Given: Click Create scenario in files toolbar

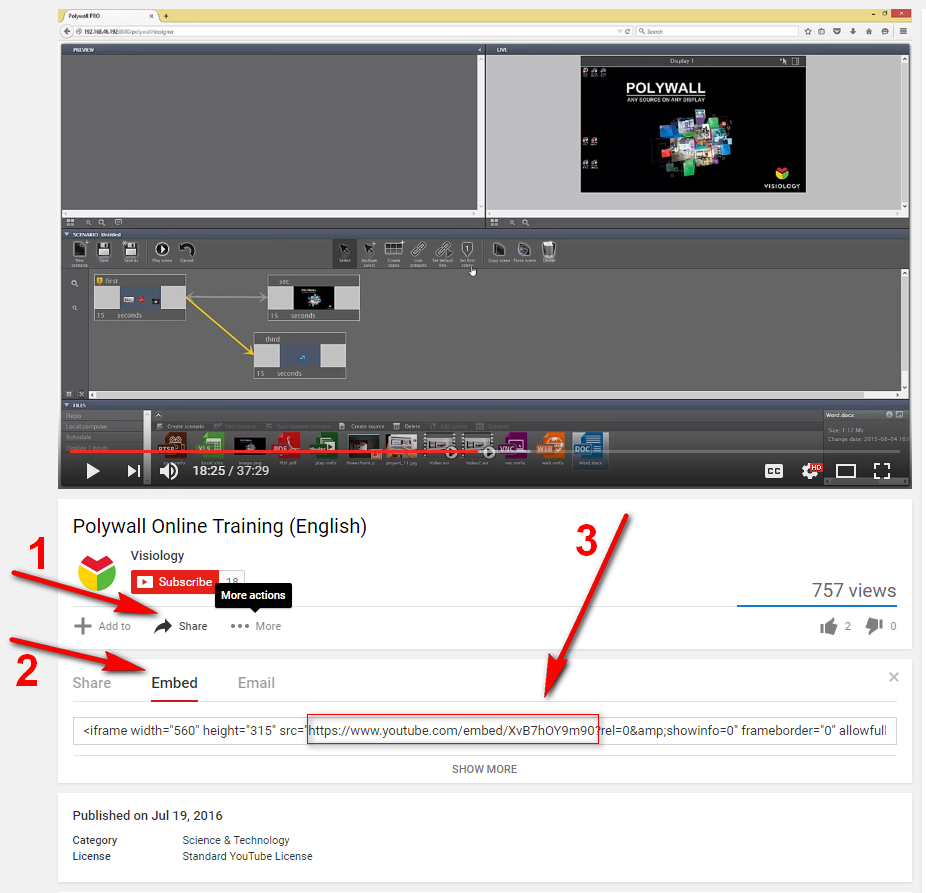Looking at the screenshot, I should point(180,426).
